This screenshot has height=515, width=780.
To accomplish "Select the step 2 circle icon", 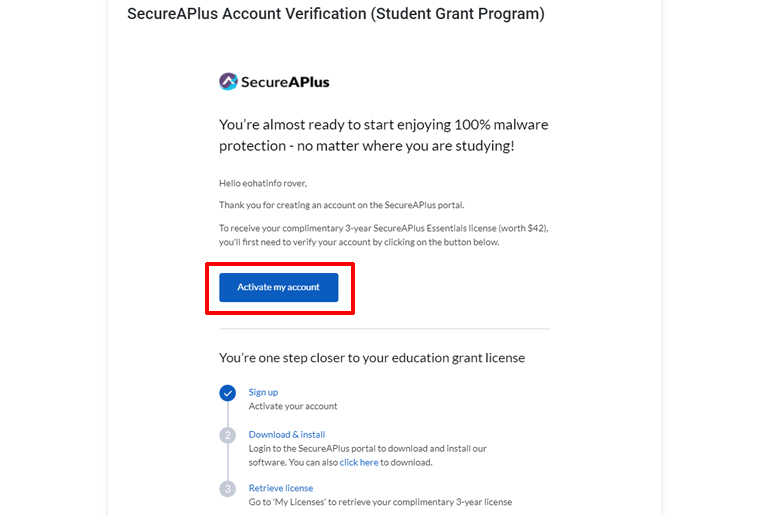I will coord(228,435).
